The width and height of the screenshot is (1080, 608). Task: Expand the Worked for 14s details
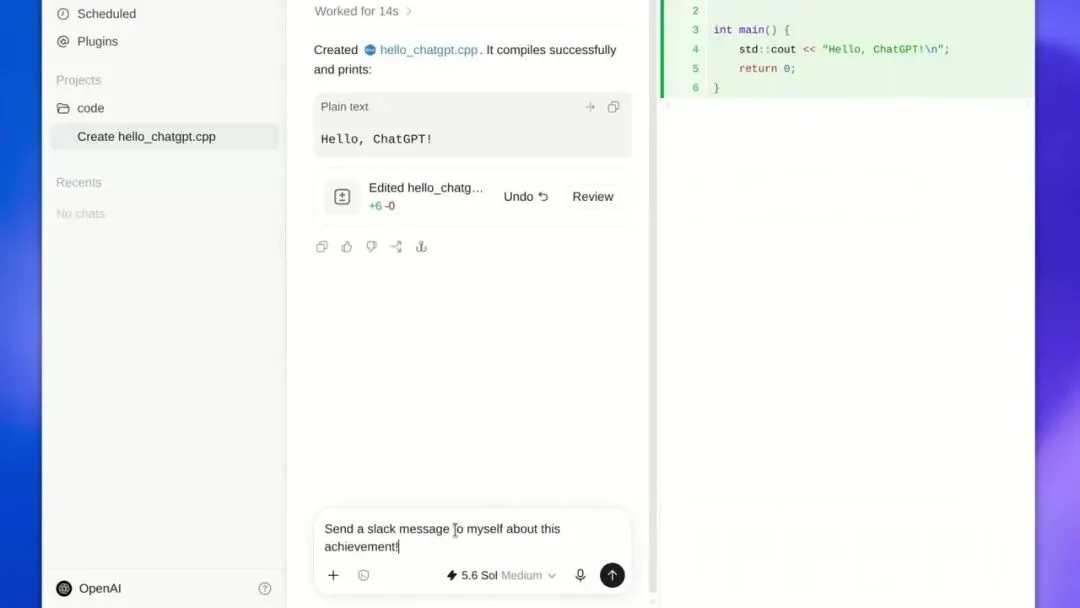tap(362, 11)
